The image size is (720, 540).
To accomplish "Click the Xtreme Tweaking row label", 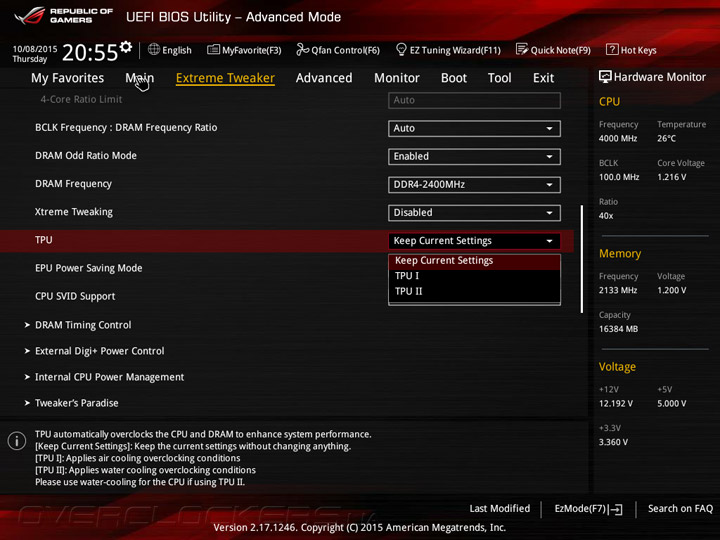I will click(73, 212).
